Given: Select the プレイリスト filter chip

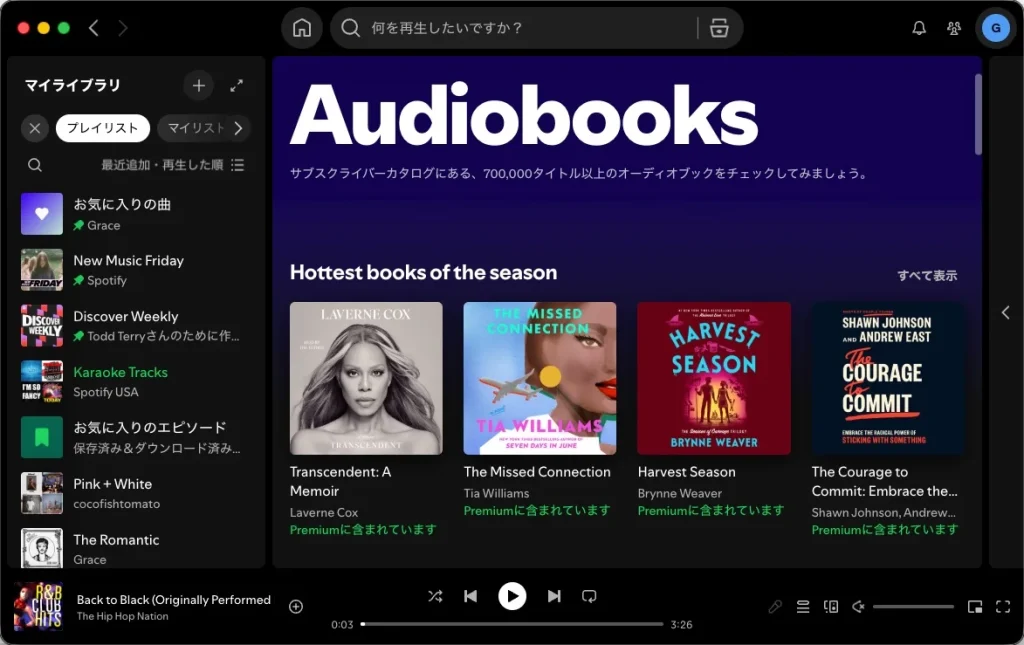Looking at the screenshot, I should (x=103, y=128).
